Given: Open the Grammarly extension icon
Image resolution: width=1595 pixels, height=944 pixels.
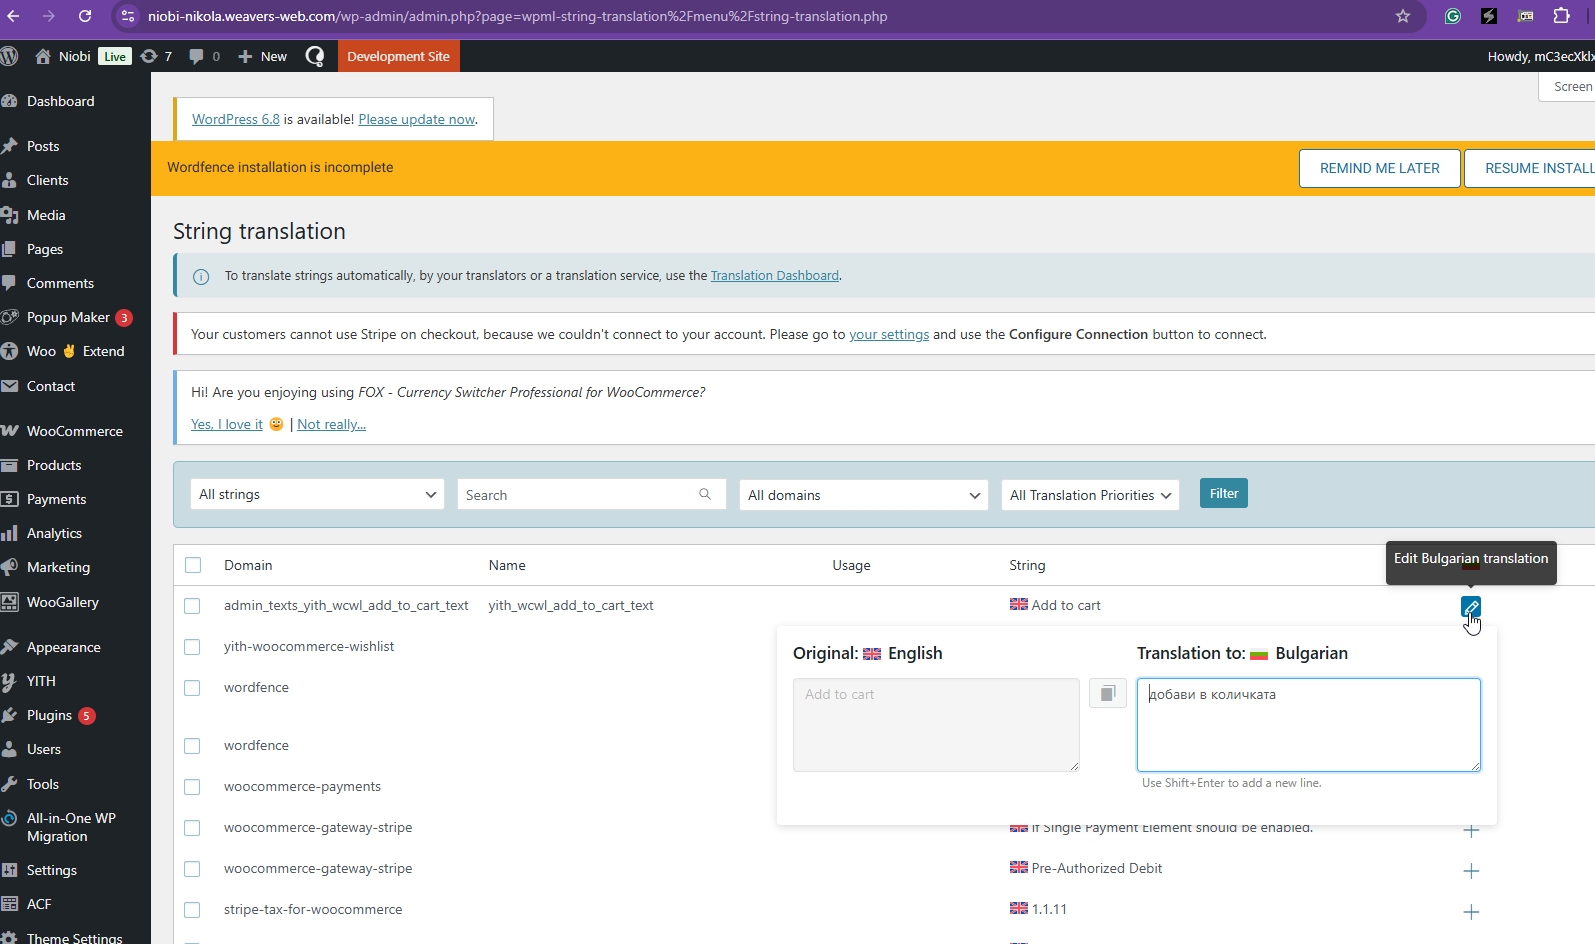Looking at the screenshot, I should [x=1453, y=16].
